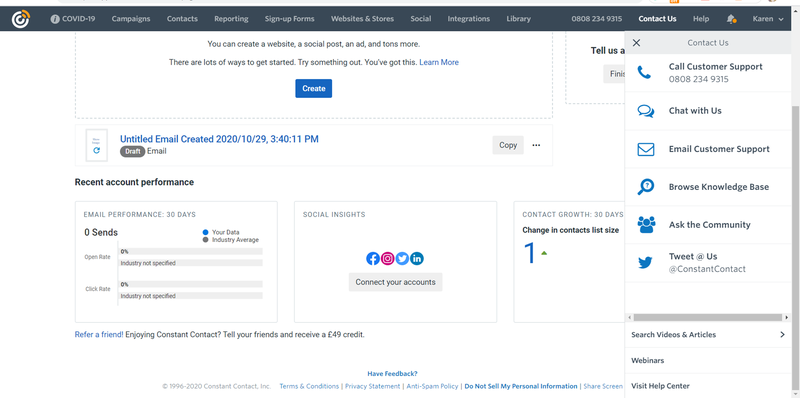
Task: Open the Library menu
Action: tap(518, 19)
